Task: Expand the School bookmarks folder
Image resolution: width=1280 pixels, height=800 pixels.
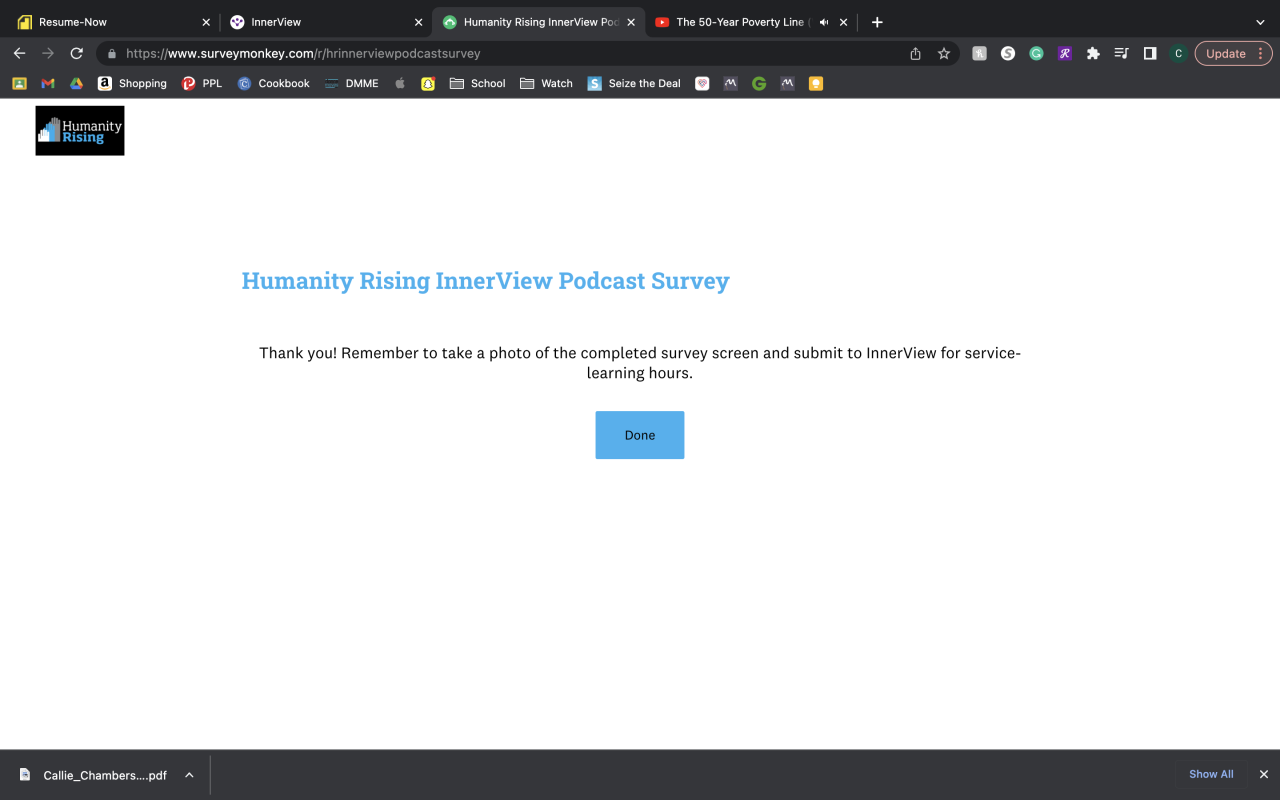Action: pyautogui.click(x=478, y=84)
